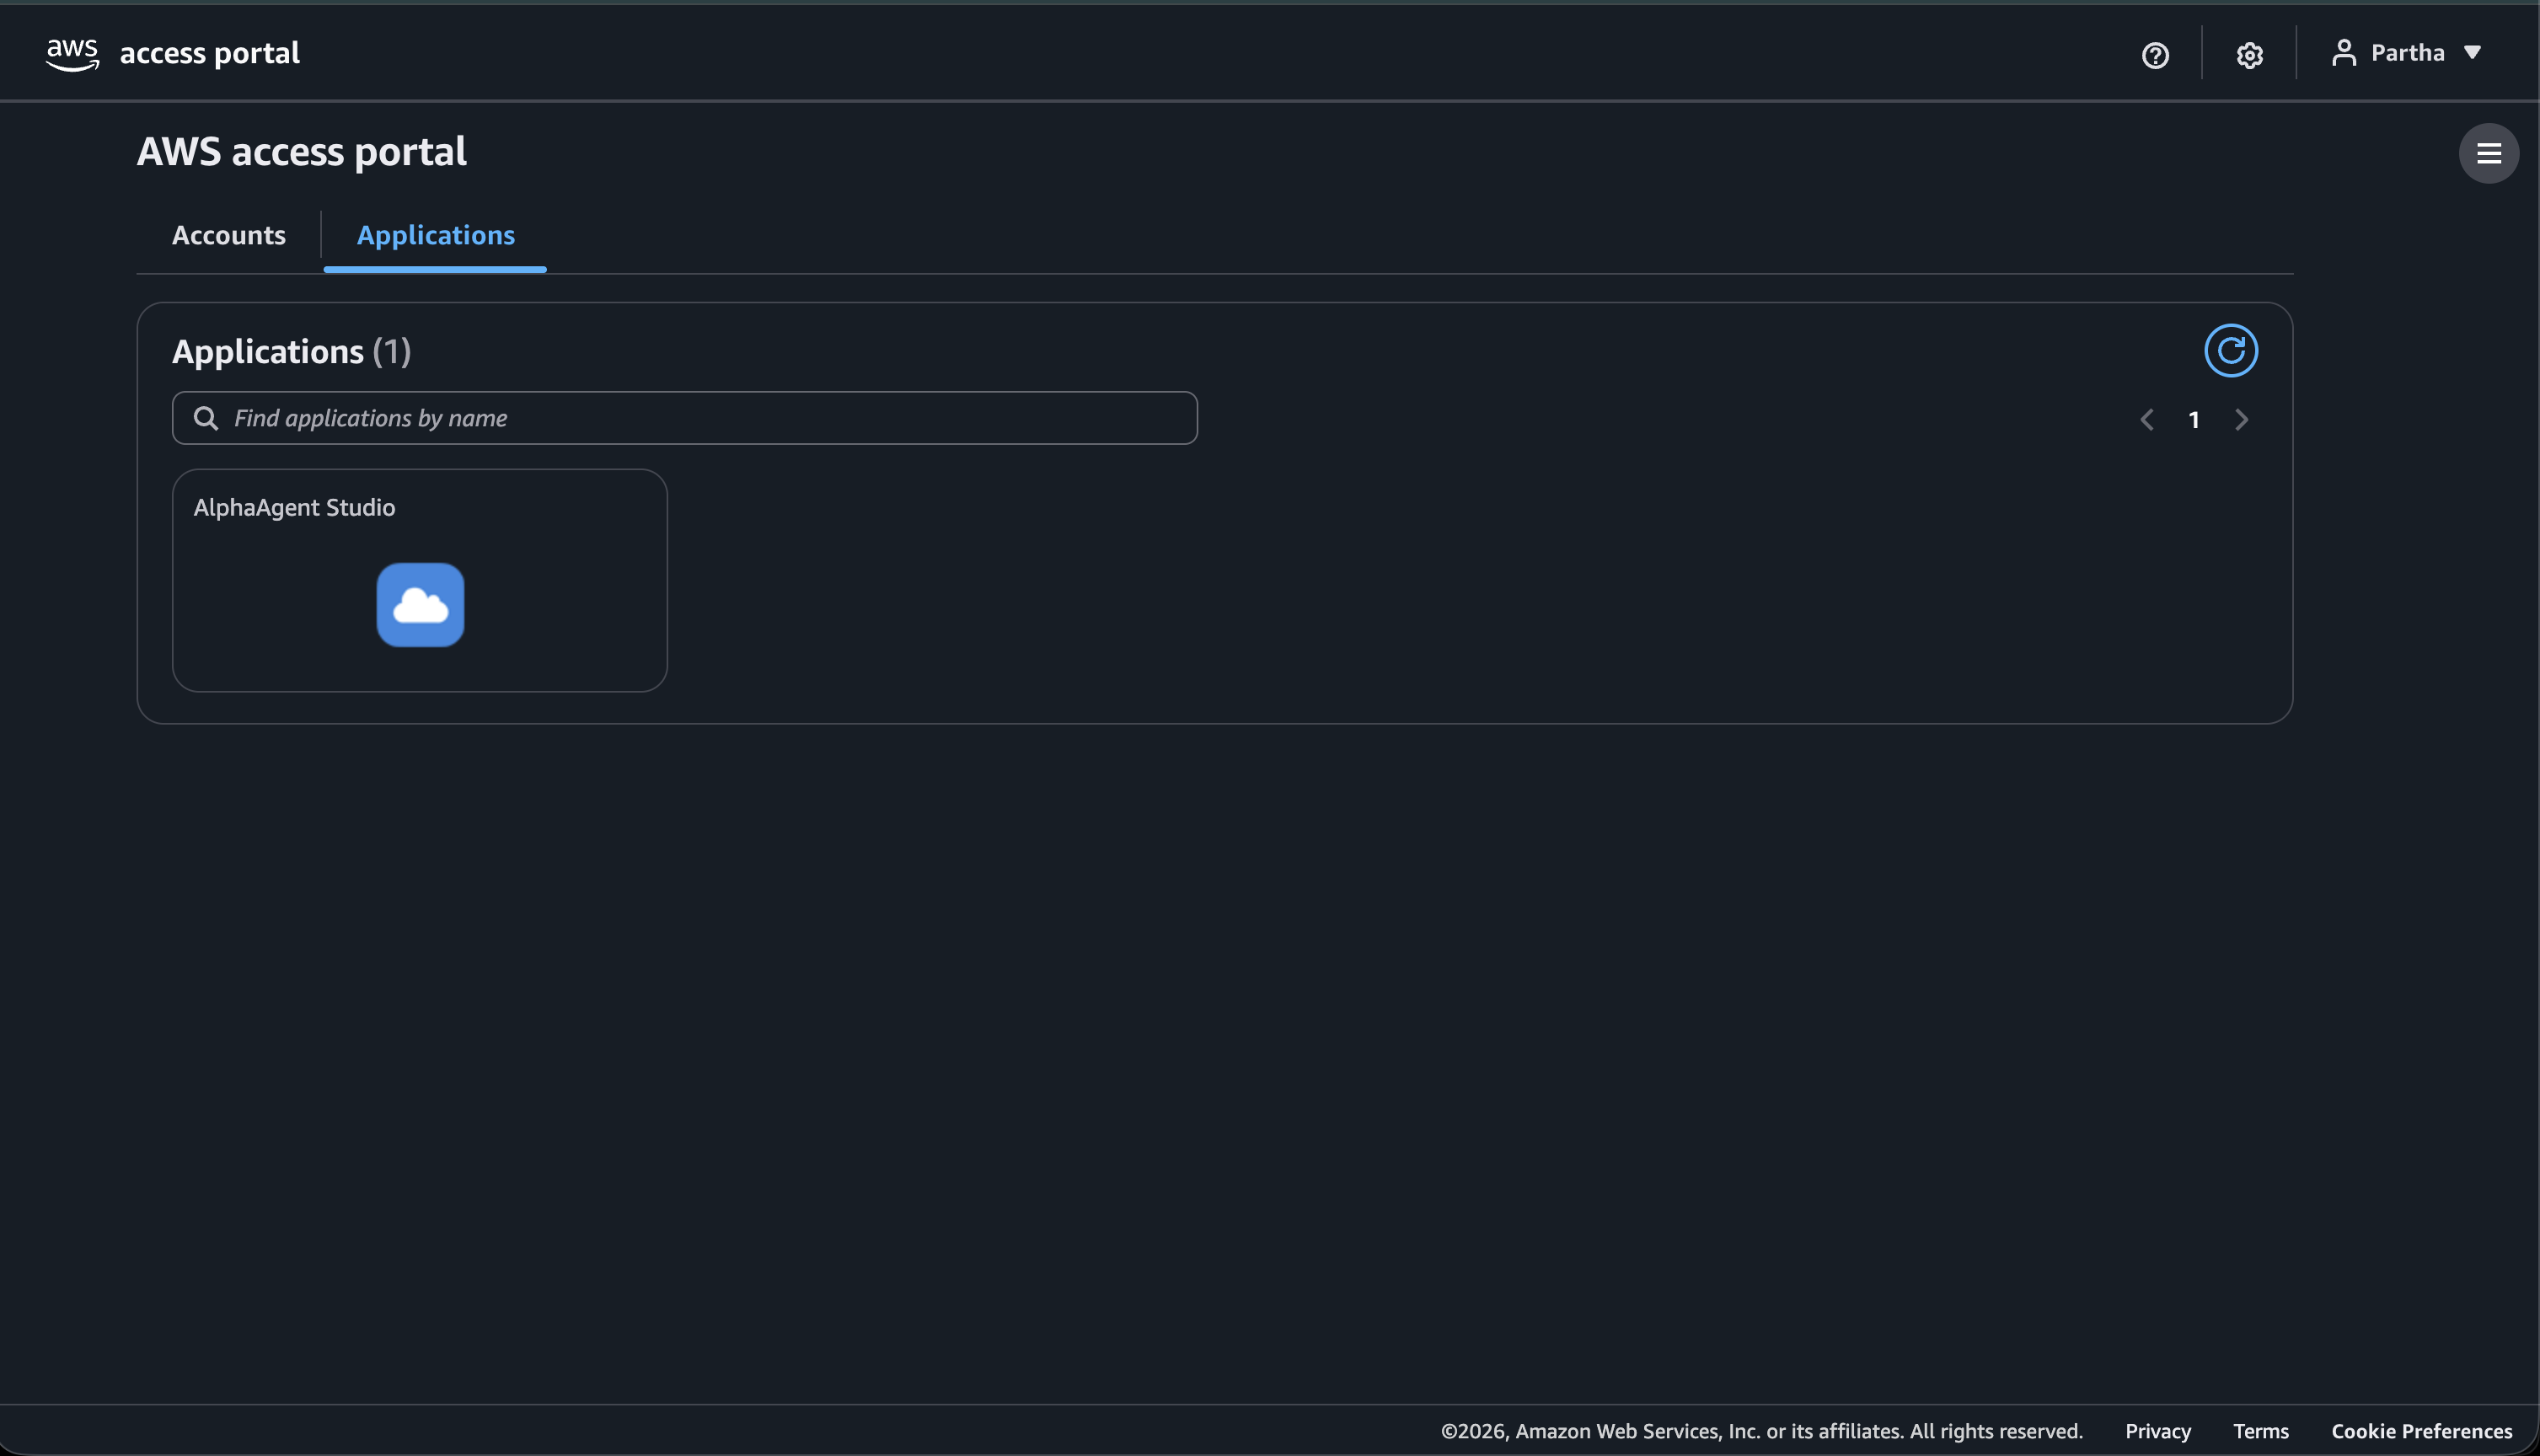Go to next page arrow
2540x1456 pixels.
point(2241,420)
